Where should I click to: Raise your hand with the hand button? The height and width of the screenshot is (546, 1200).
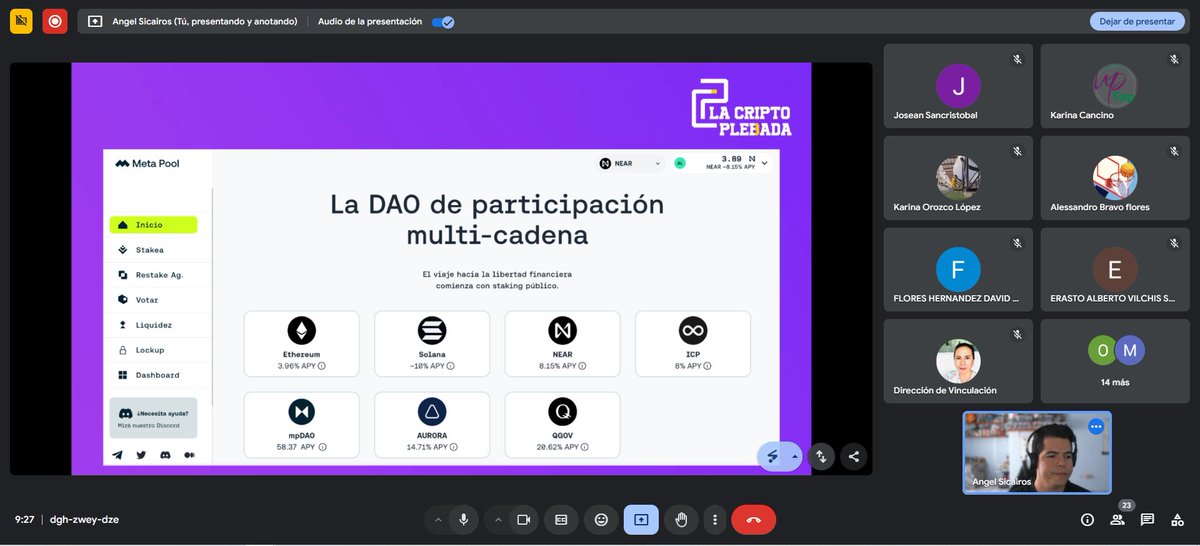(681, 520)
